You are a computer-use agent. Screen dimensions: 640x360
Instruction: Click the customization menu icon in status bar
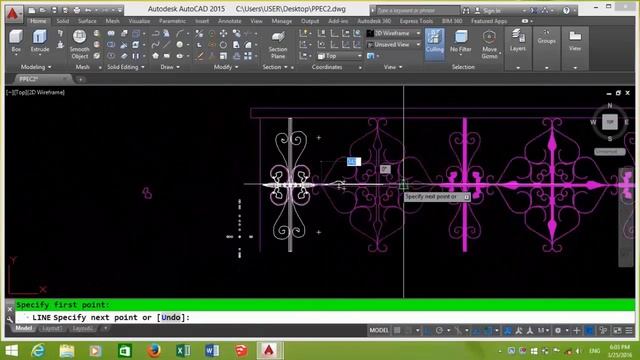629,330
